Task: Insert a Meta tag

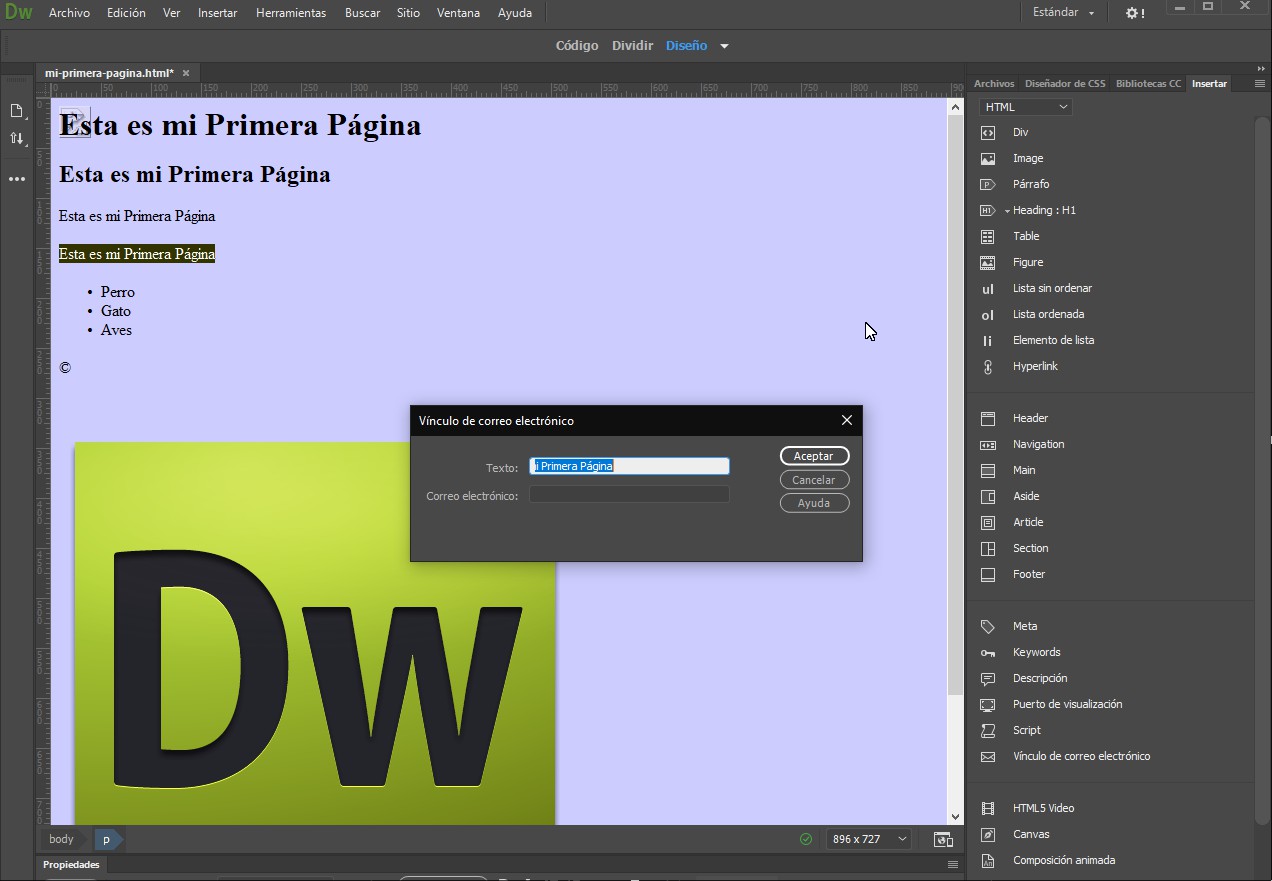Action: pyautogui.click(x=1025, y=626)
